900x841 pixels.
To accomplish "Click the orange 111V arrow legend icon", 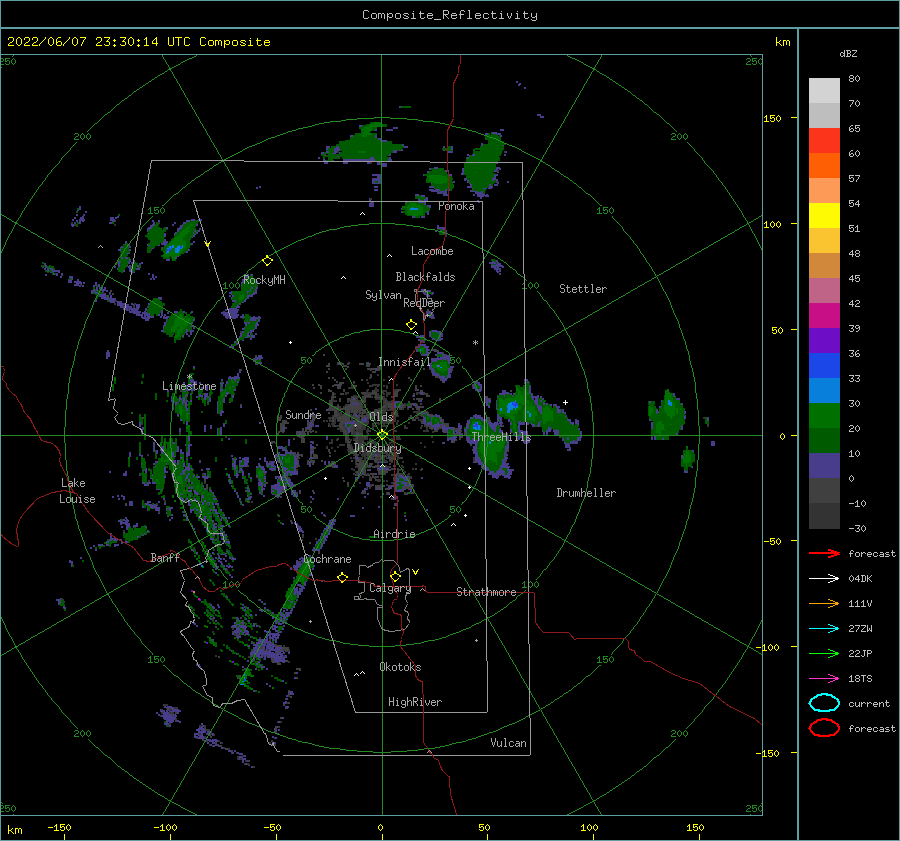I will click(824, 603).
